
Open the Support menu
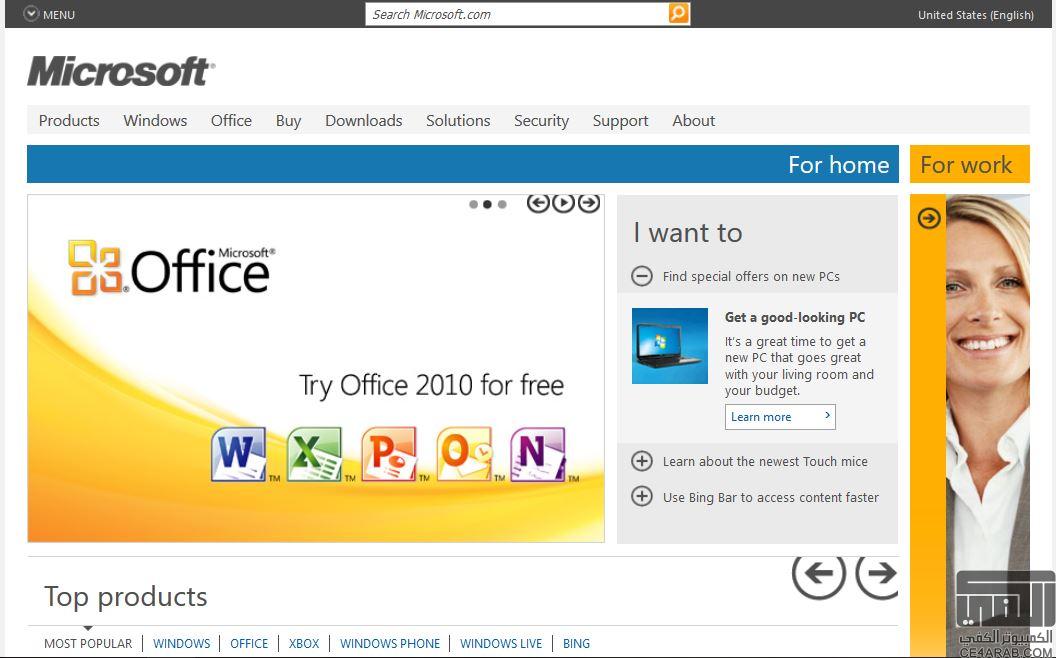pos(620,121)
